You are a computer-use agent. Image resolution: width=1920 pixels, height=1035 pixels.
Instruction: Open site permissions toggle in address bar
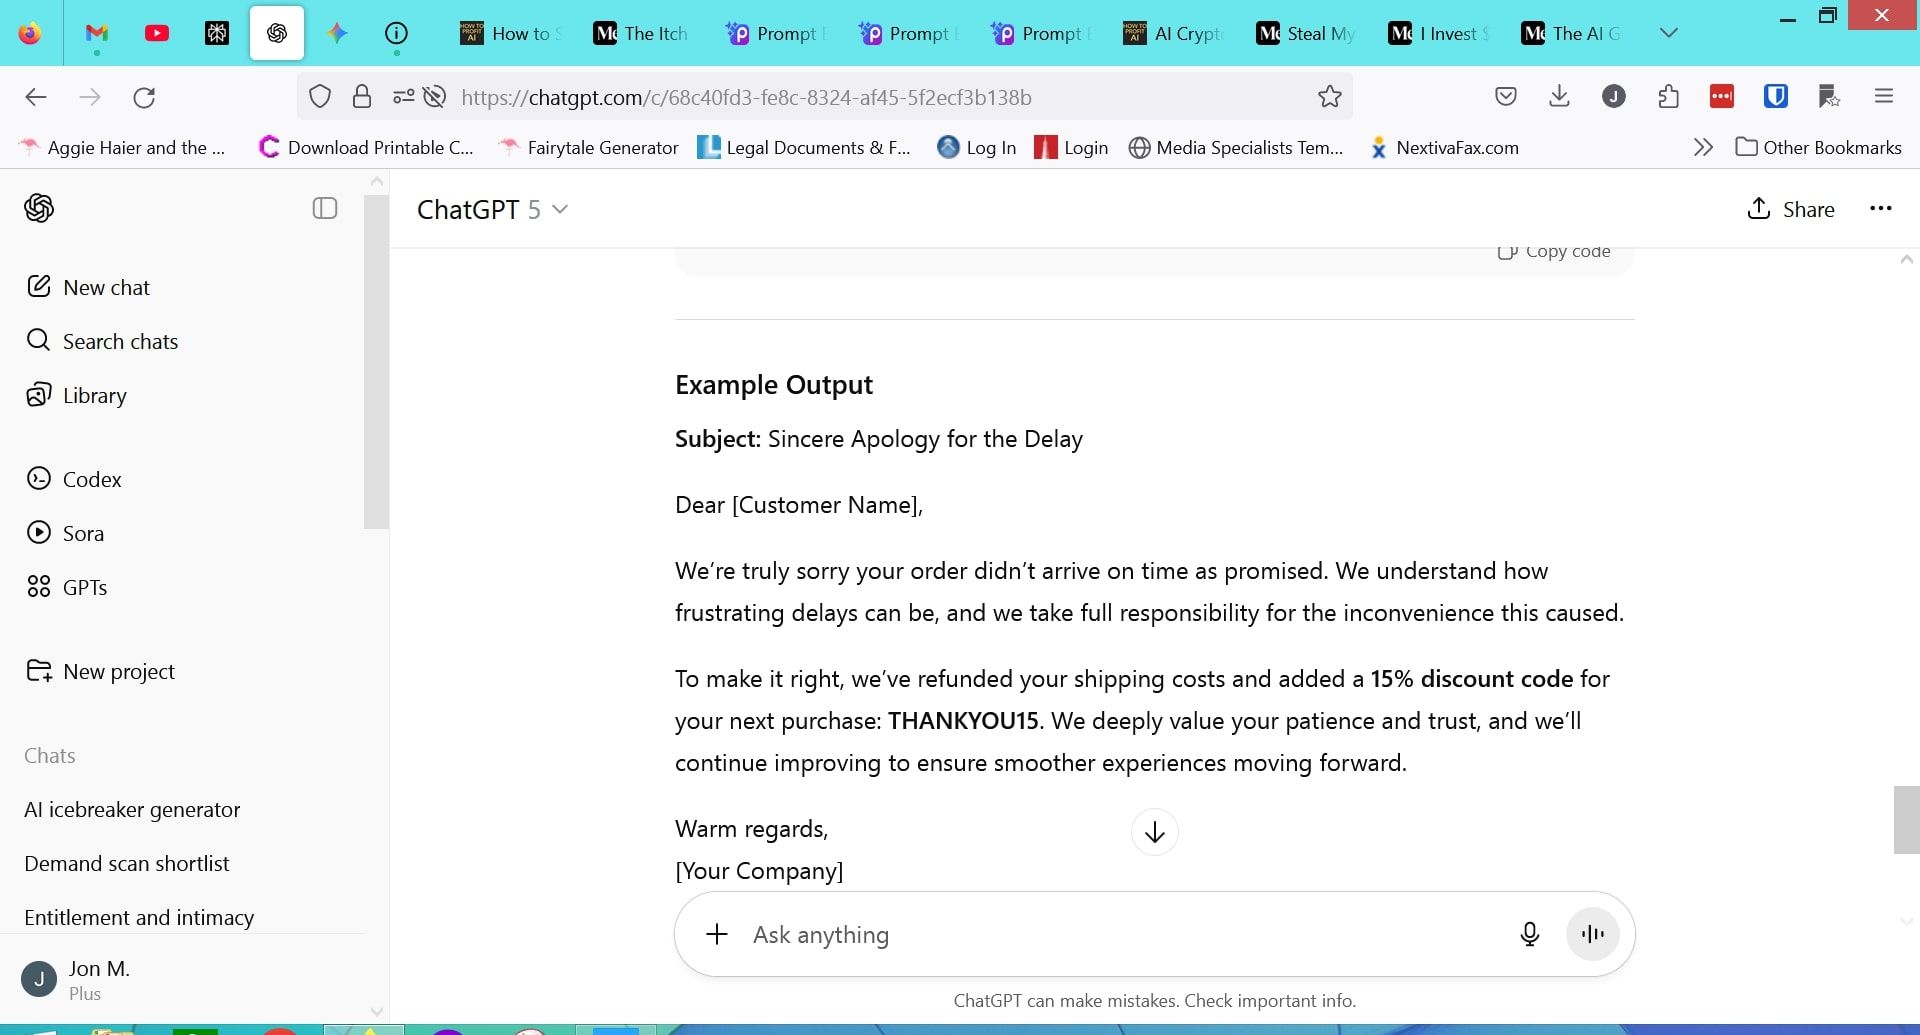(x=403, y=97)
